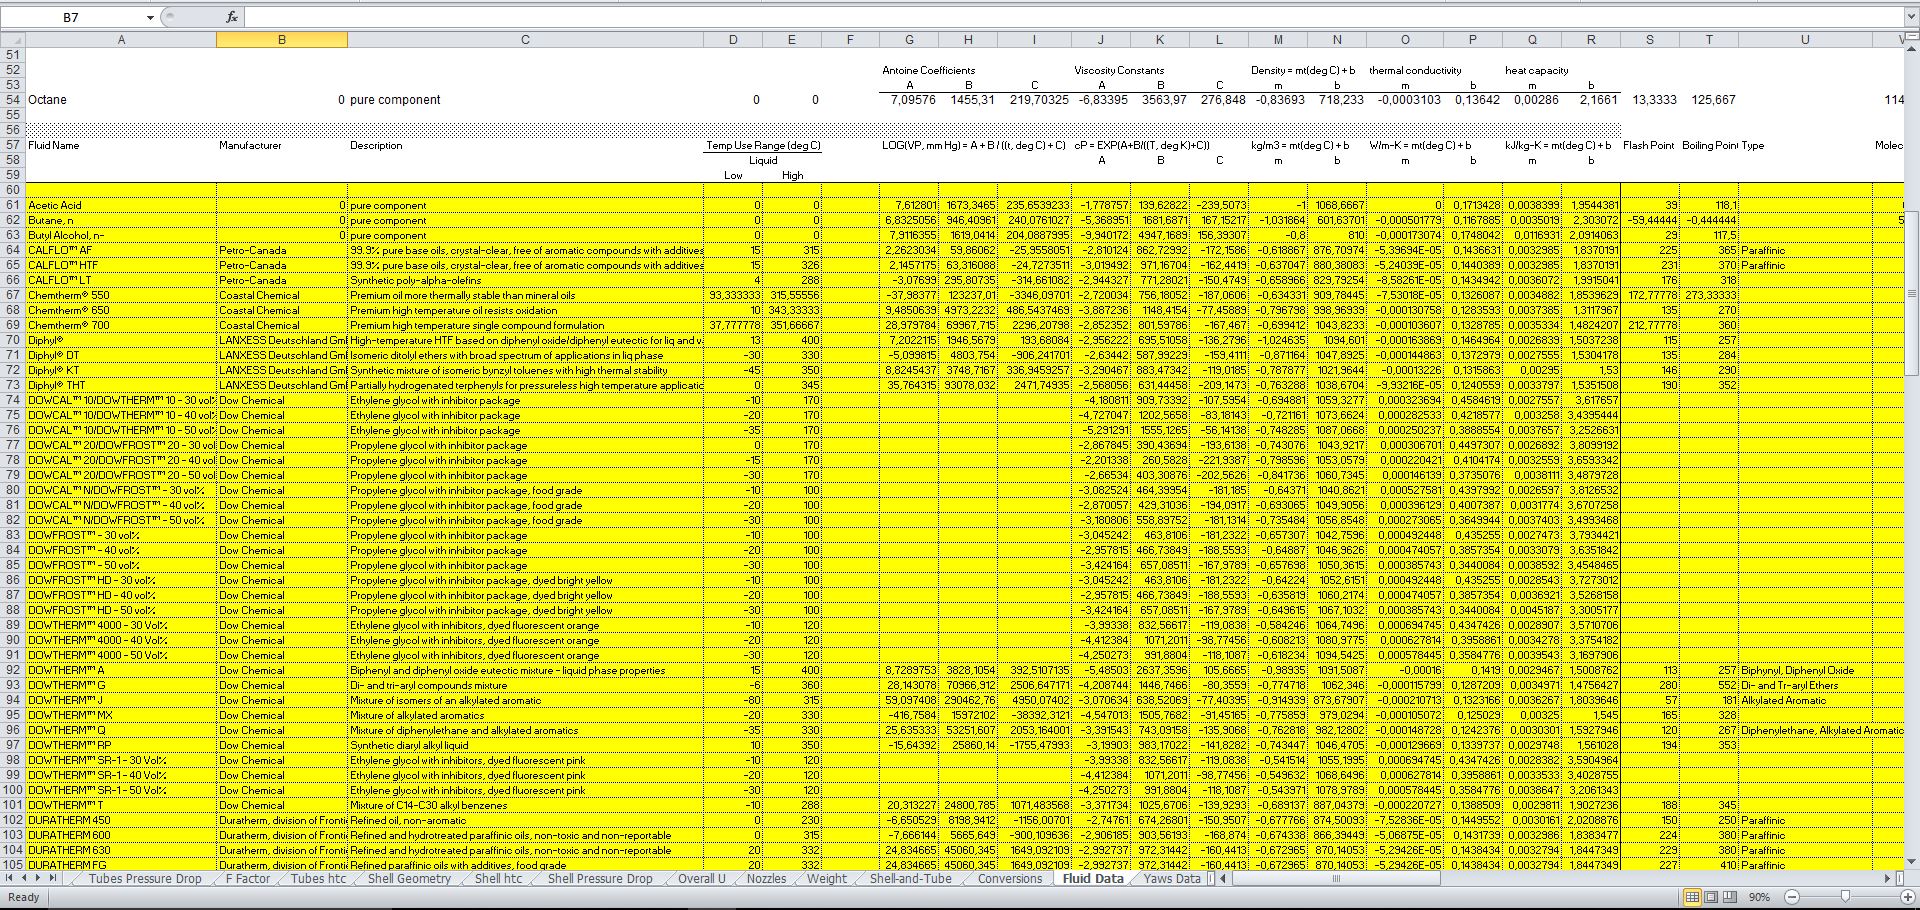Switch to the Nozzles sheet tab
1920x910 pixels.
click(767, 878)
